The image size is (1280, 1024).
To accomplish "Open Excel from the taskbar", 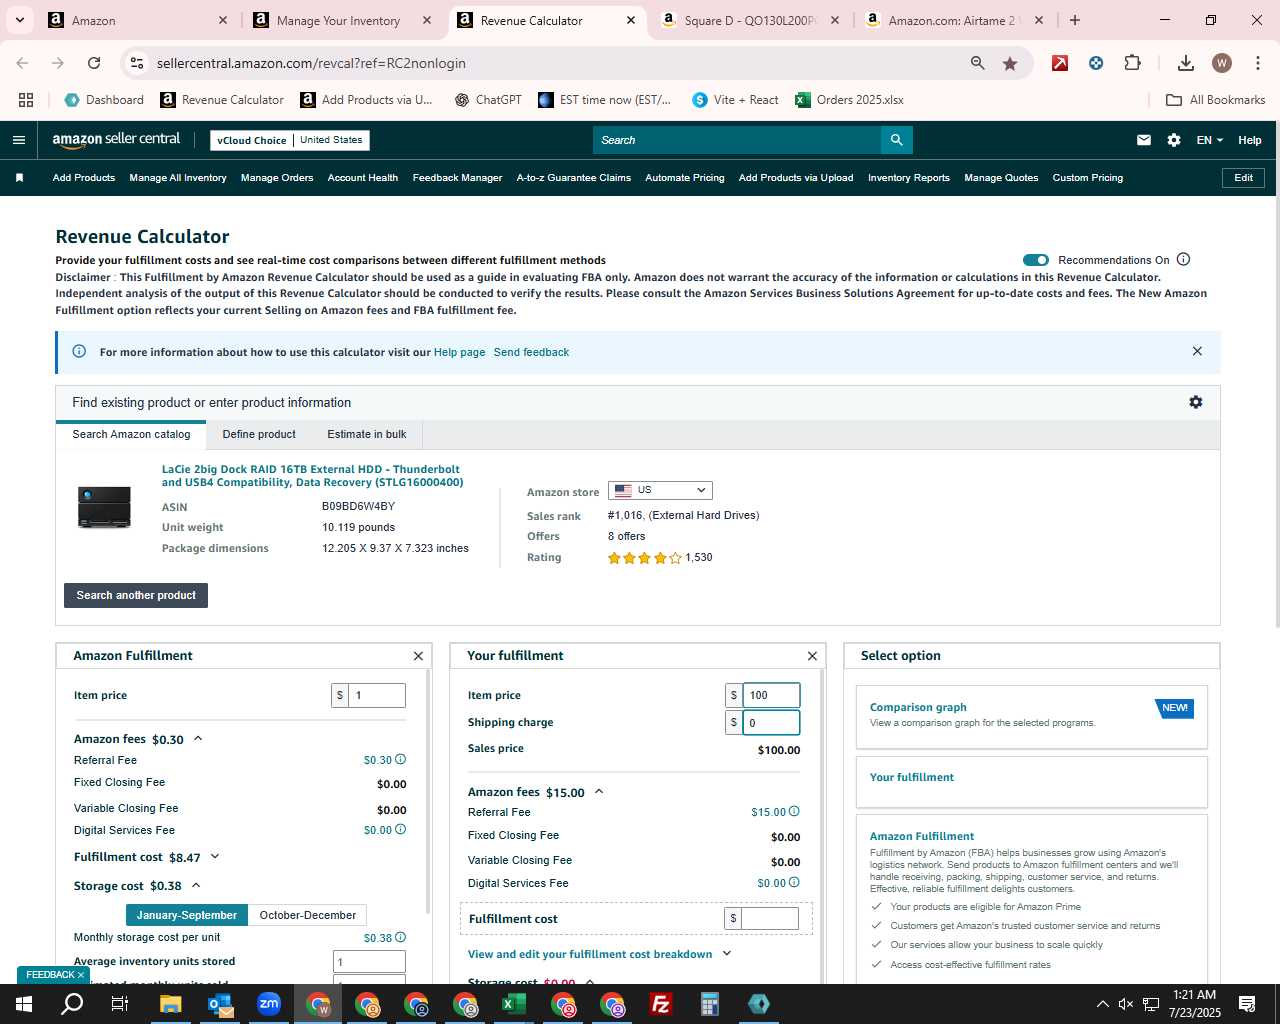I will (x=514, y=1004).
